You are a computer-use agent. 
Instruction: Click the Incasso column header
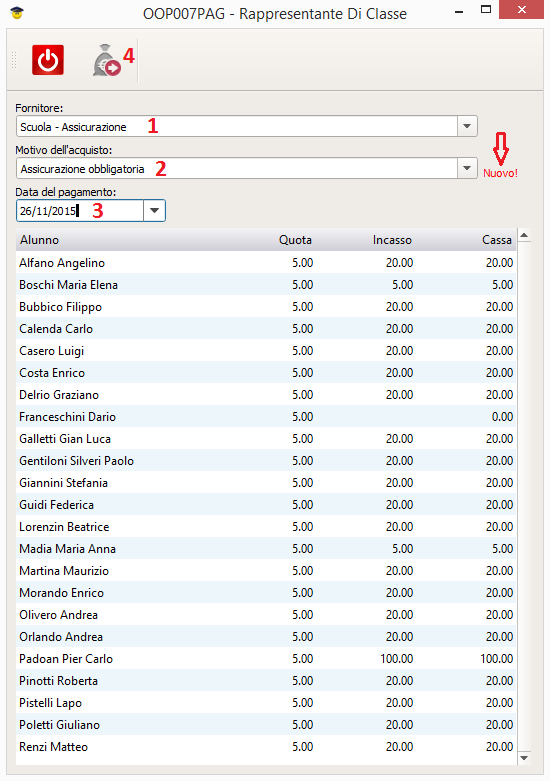click(x=392, y=240)
